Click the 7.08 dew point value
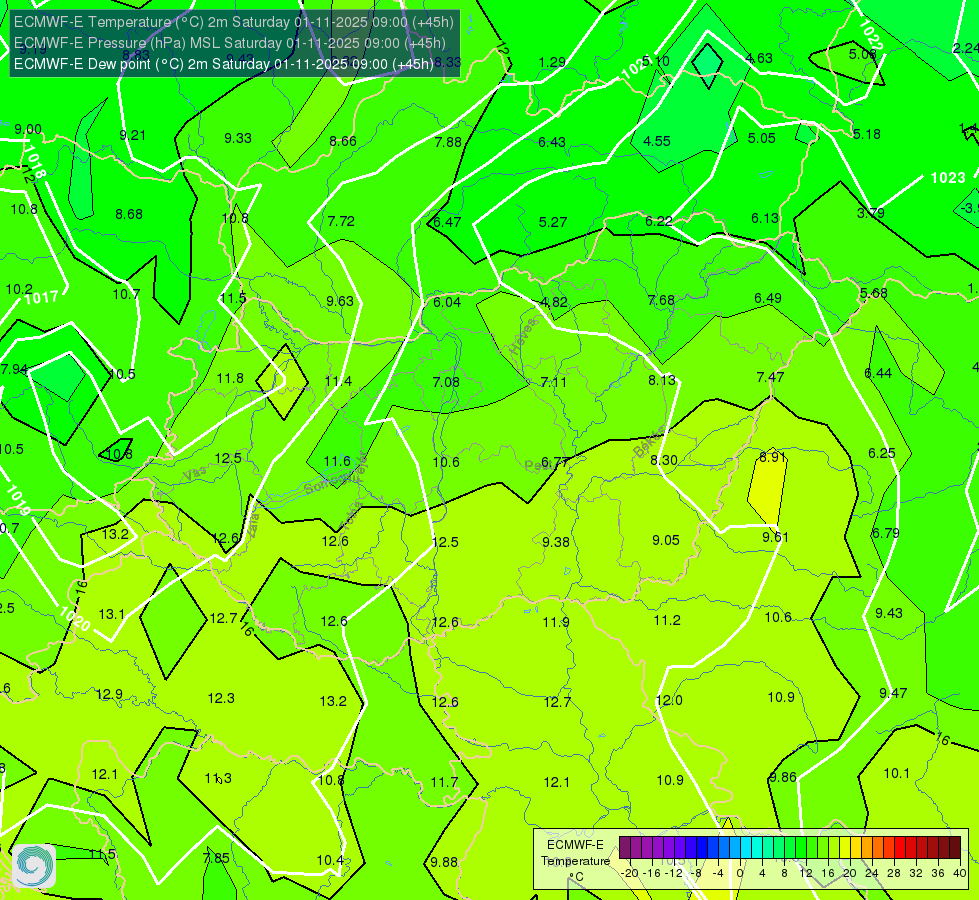Image resolution: width=979 pixels, height=900 pixels. point(446,382)
